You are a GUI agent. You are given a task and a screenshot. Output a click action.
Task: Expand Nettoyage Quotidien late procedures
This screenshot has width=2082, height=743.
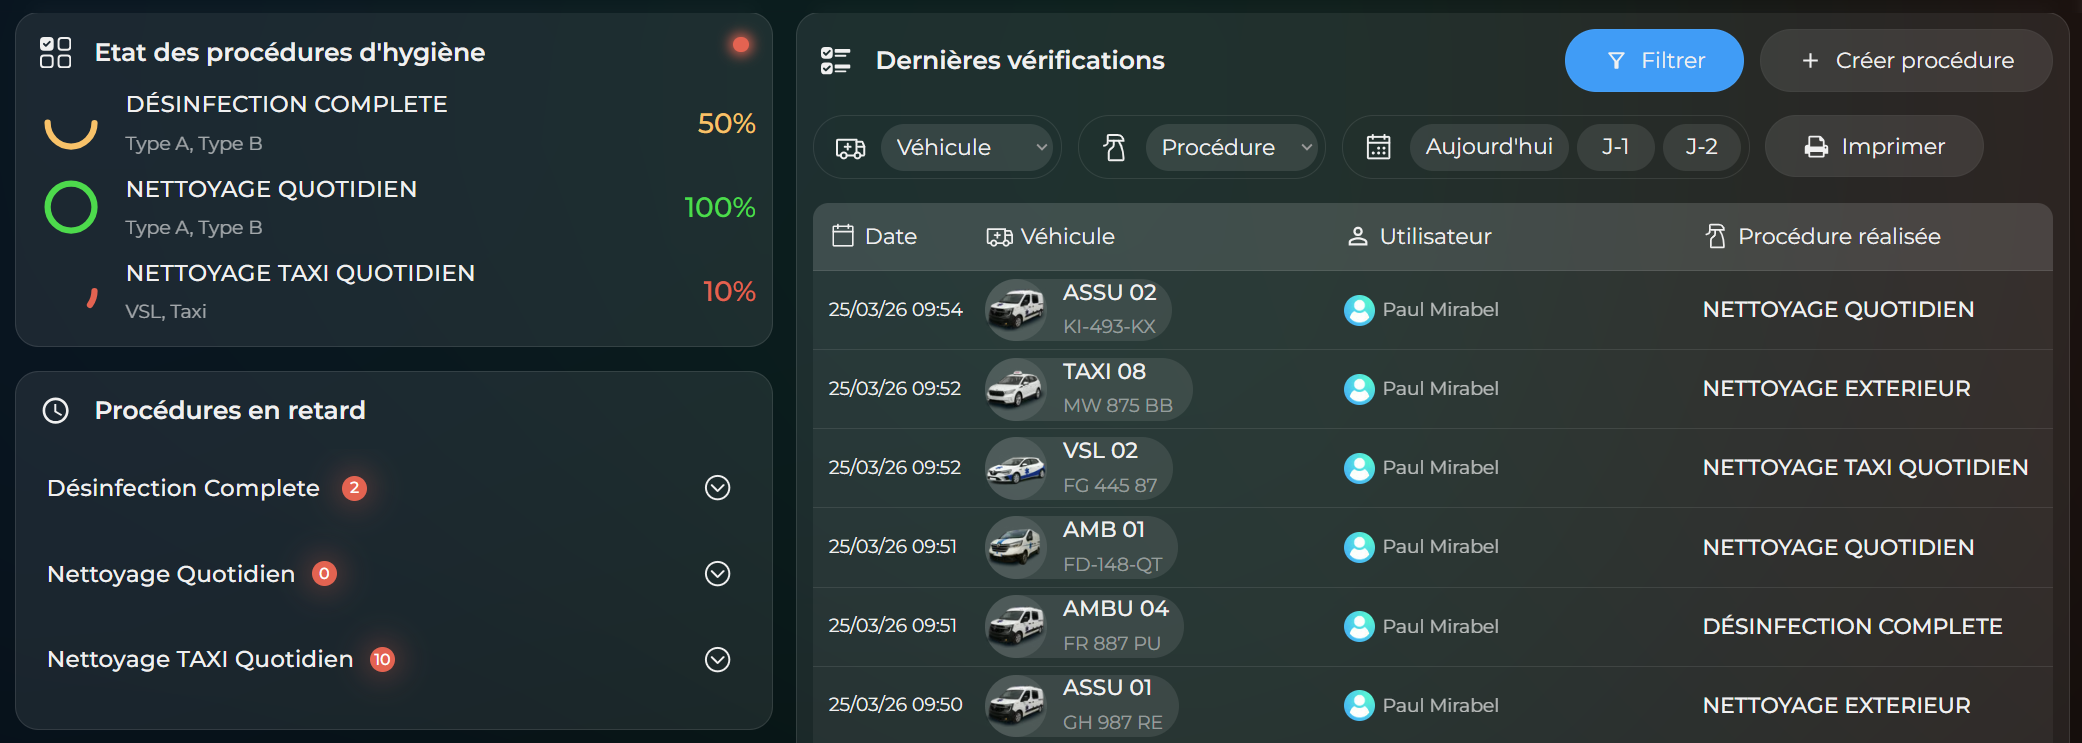[718, 574]
